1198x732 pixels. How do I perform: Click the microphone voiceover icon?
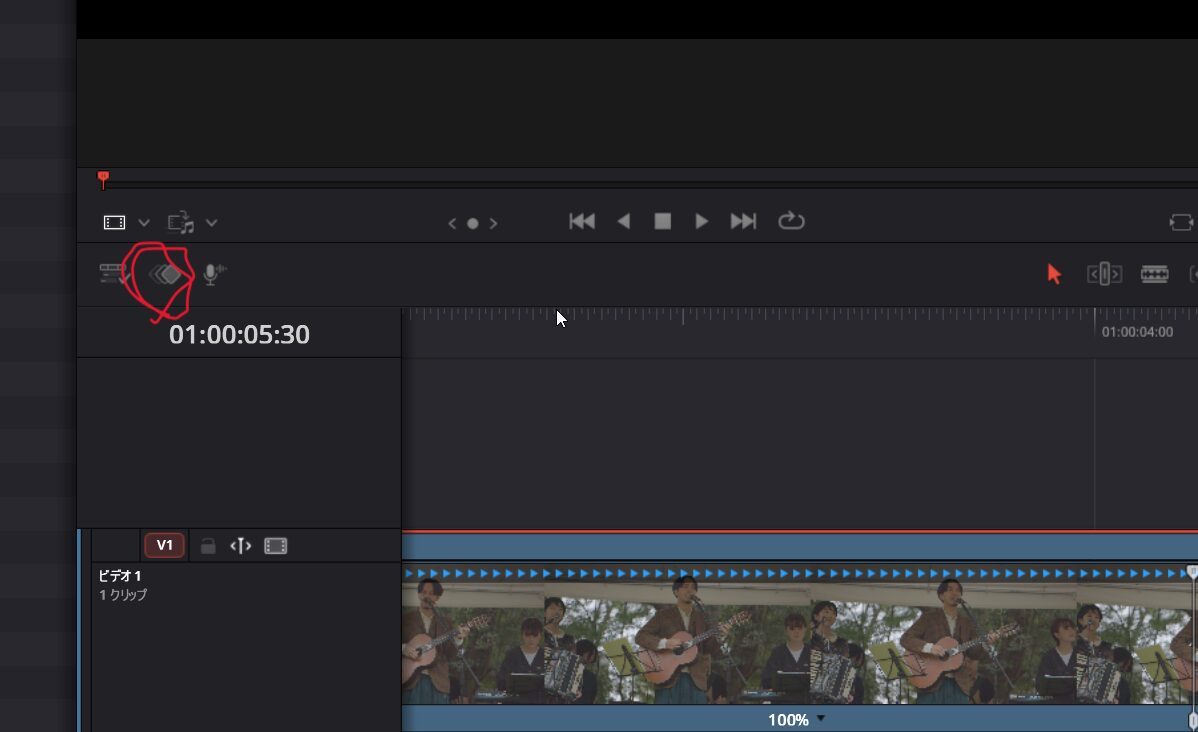[x=212, y=274]
